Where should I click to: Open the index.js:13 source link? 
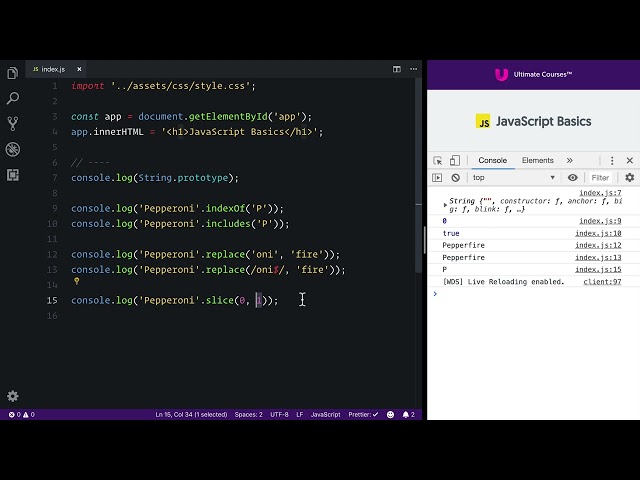pyautogui.click(x=598, y=257)
